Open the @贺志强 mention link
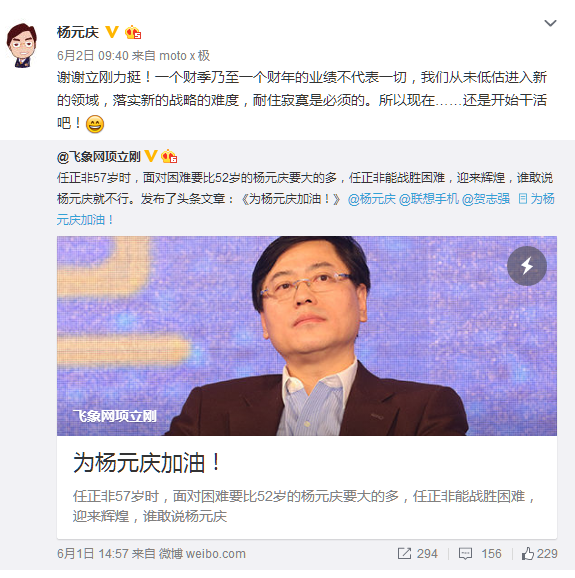 [x=486, y=199]
